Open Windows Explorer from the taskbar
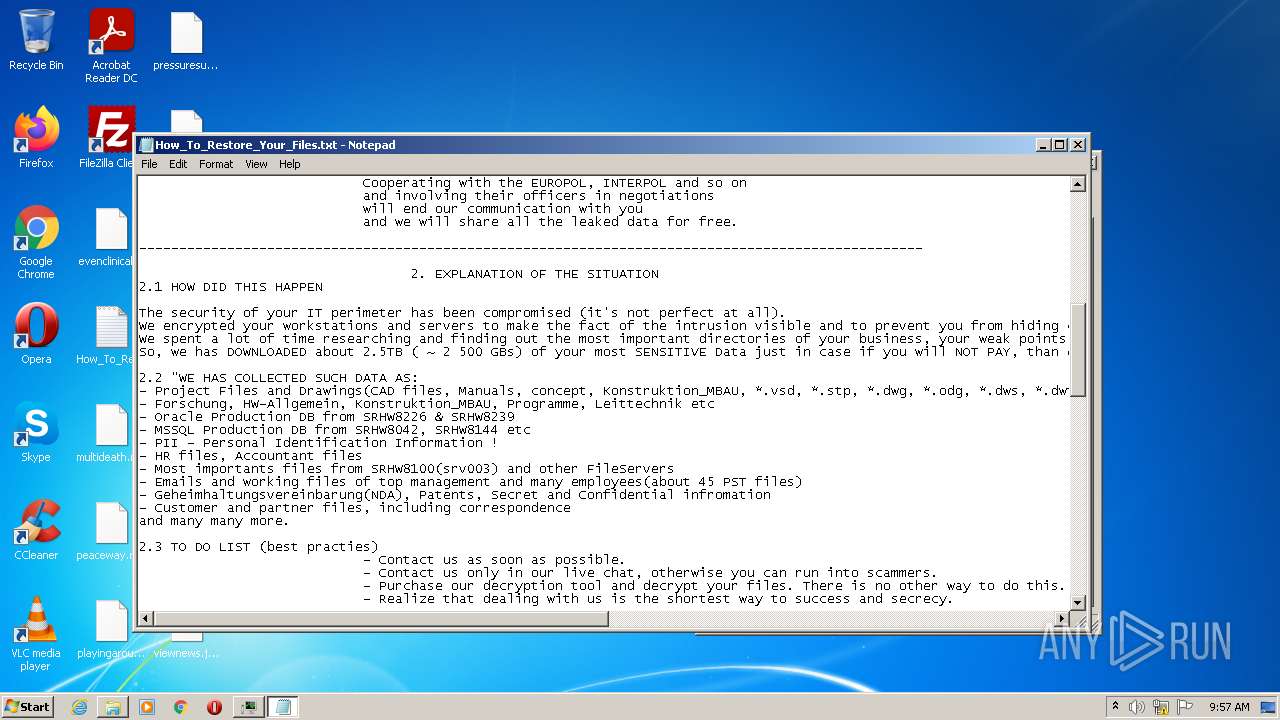The image size is (1280, 720). click(x=113, y=707)
